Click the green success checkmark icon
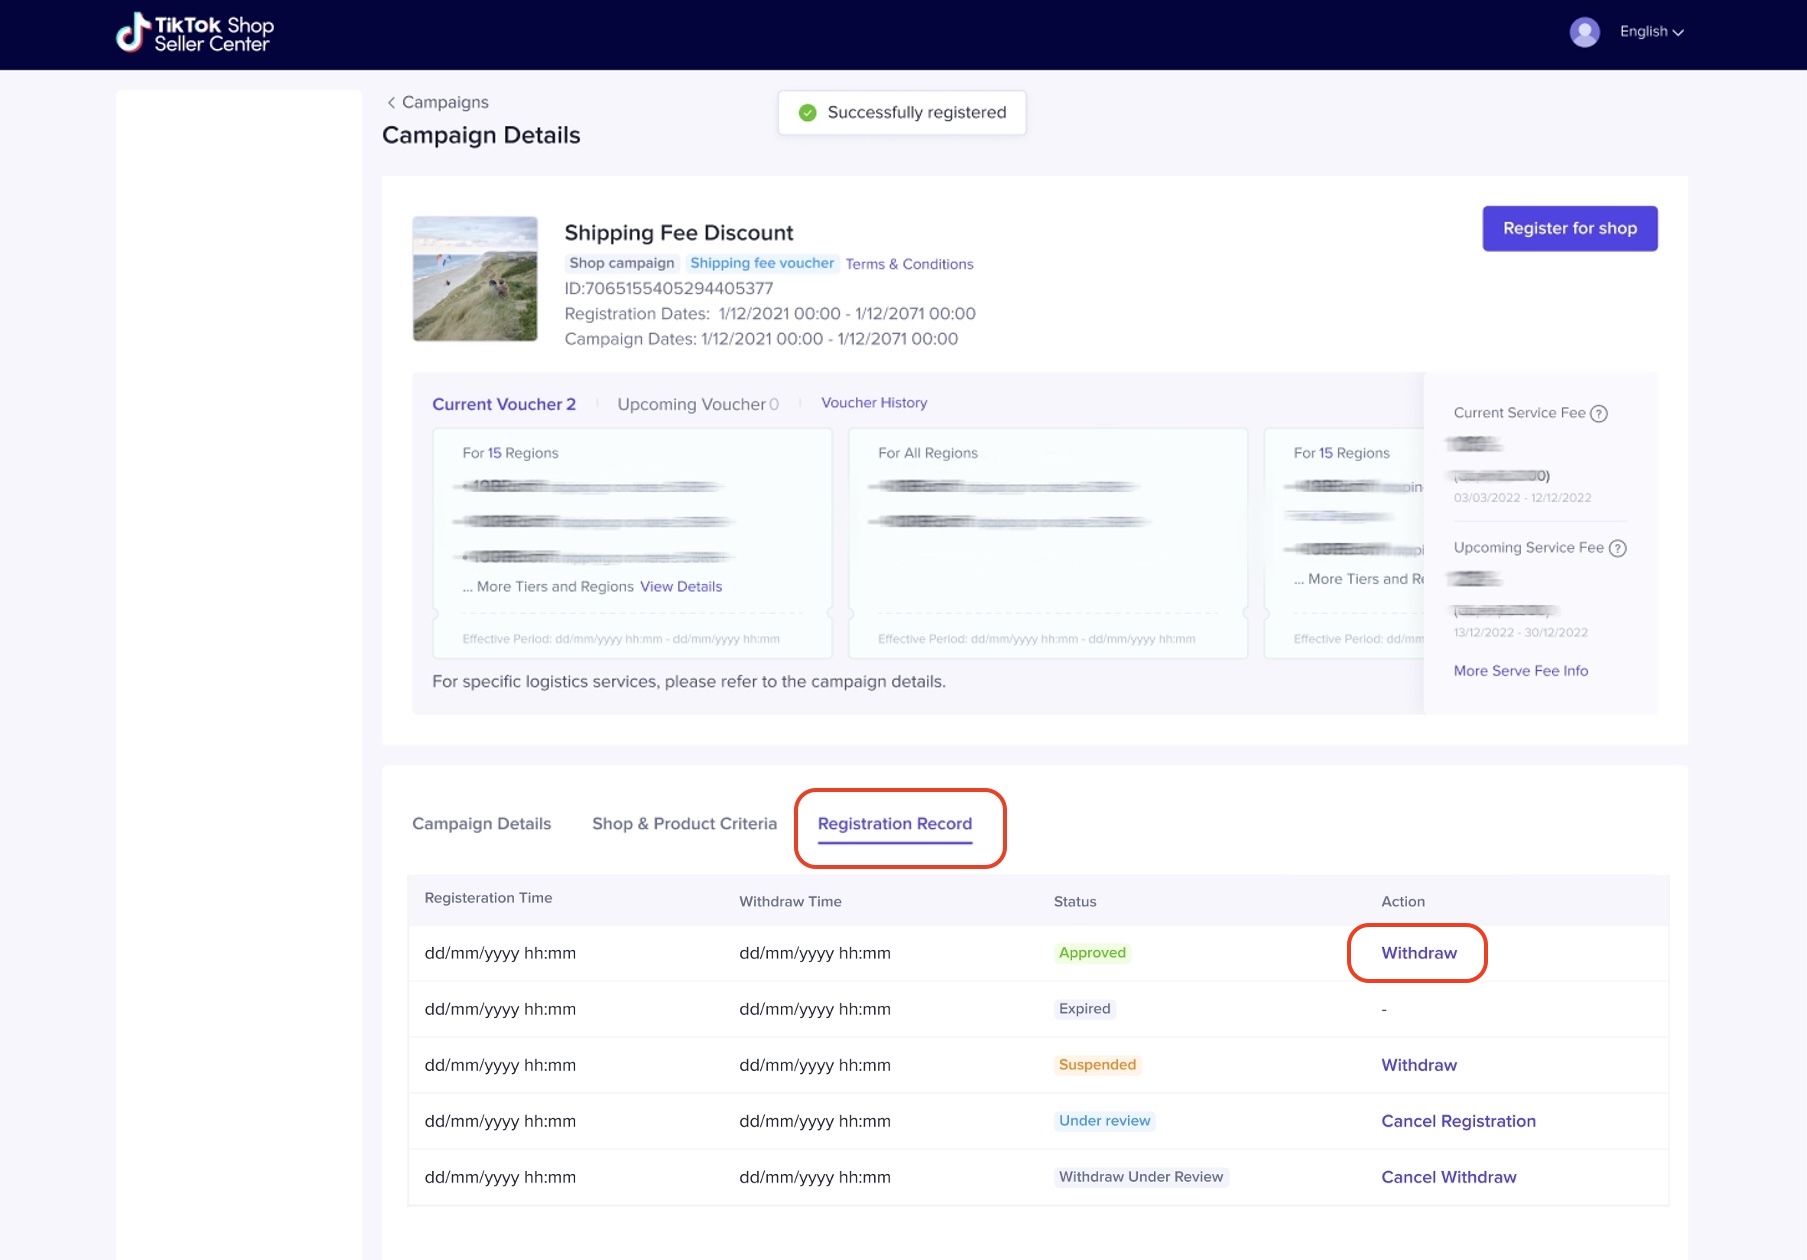The height and width of the screenshot is (1260, 1807). point(808,113)
